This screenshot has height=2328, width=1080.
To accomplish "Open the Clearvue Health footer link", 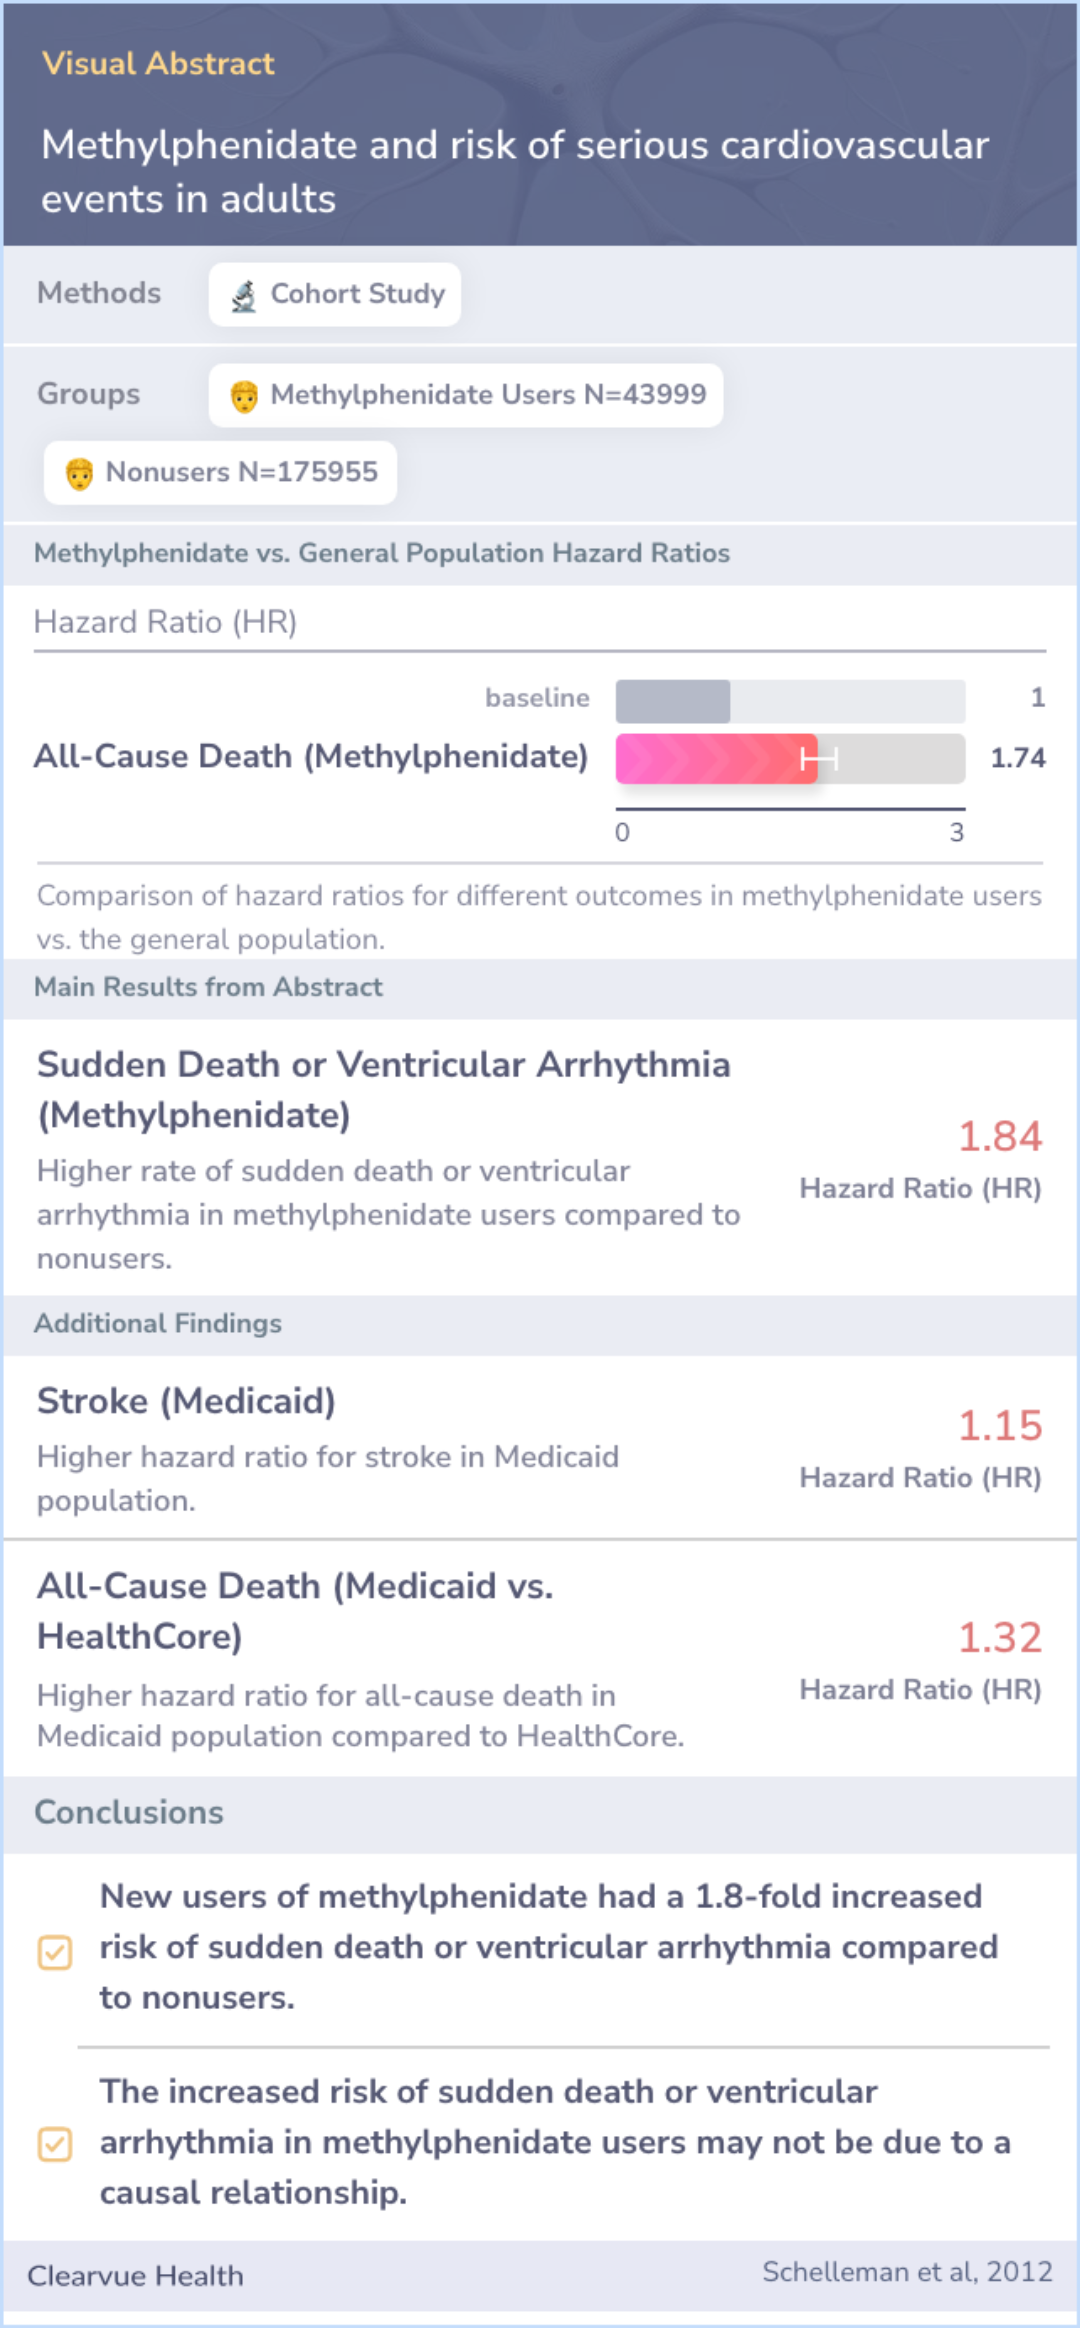I will [135, 2275].
